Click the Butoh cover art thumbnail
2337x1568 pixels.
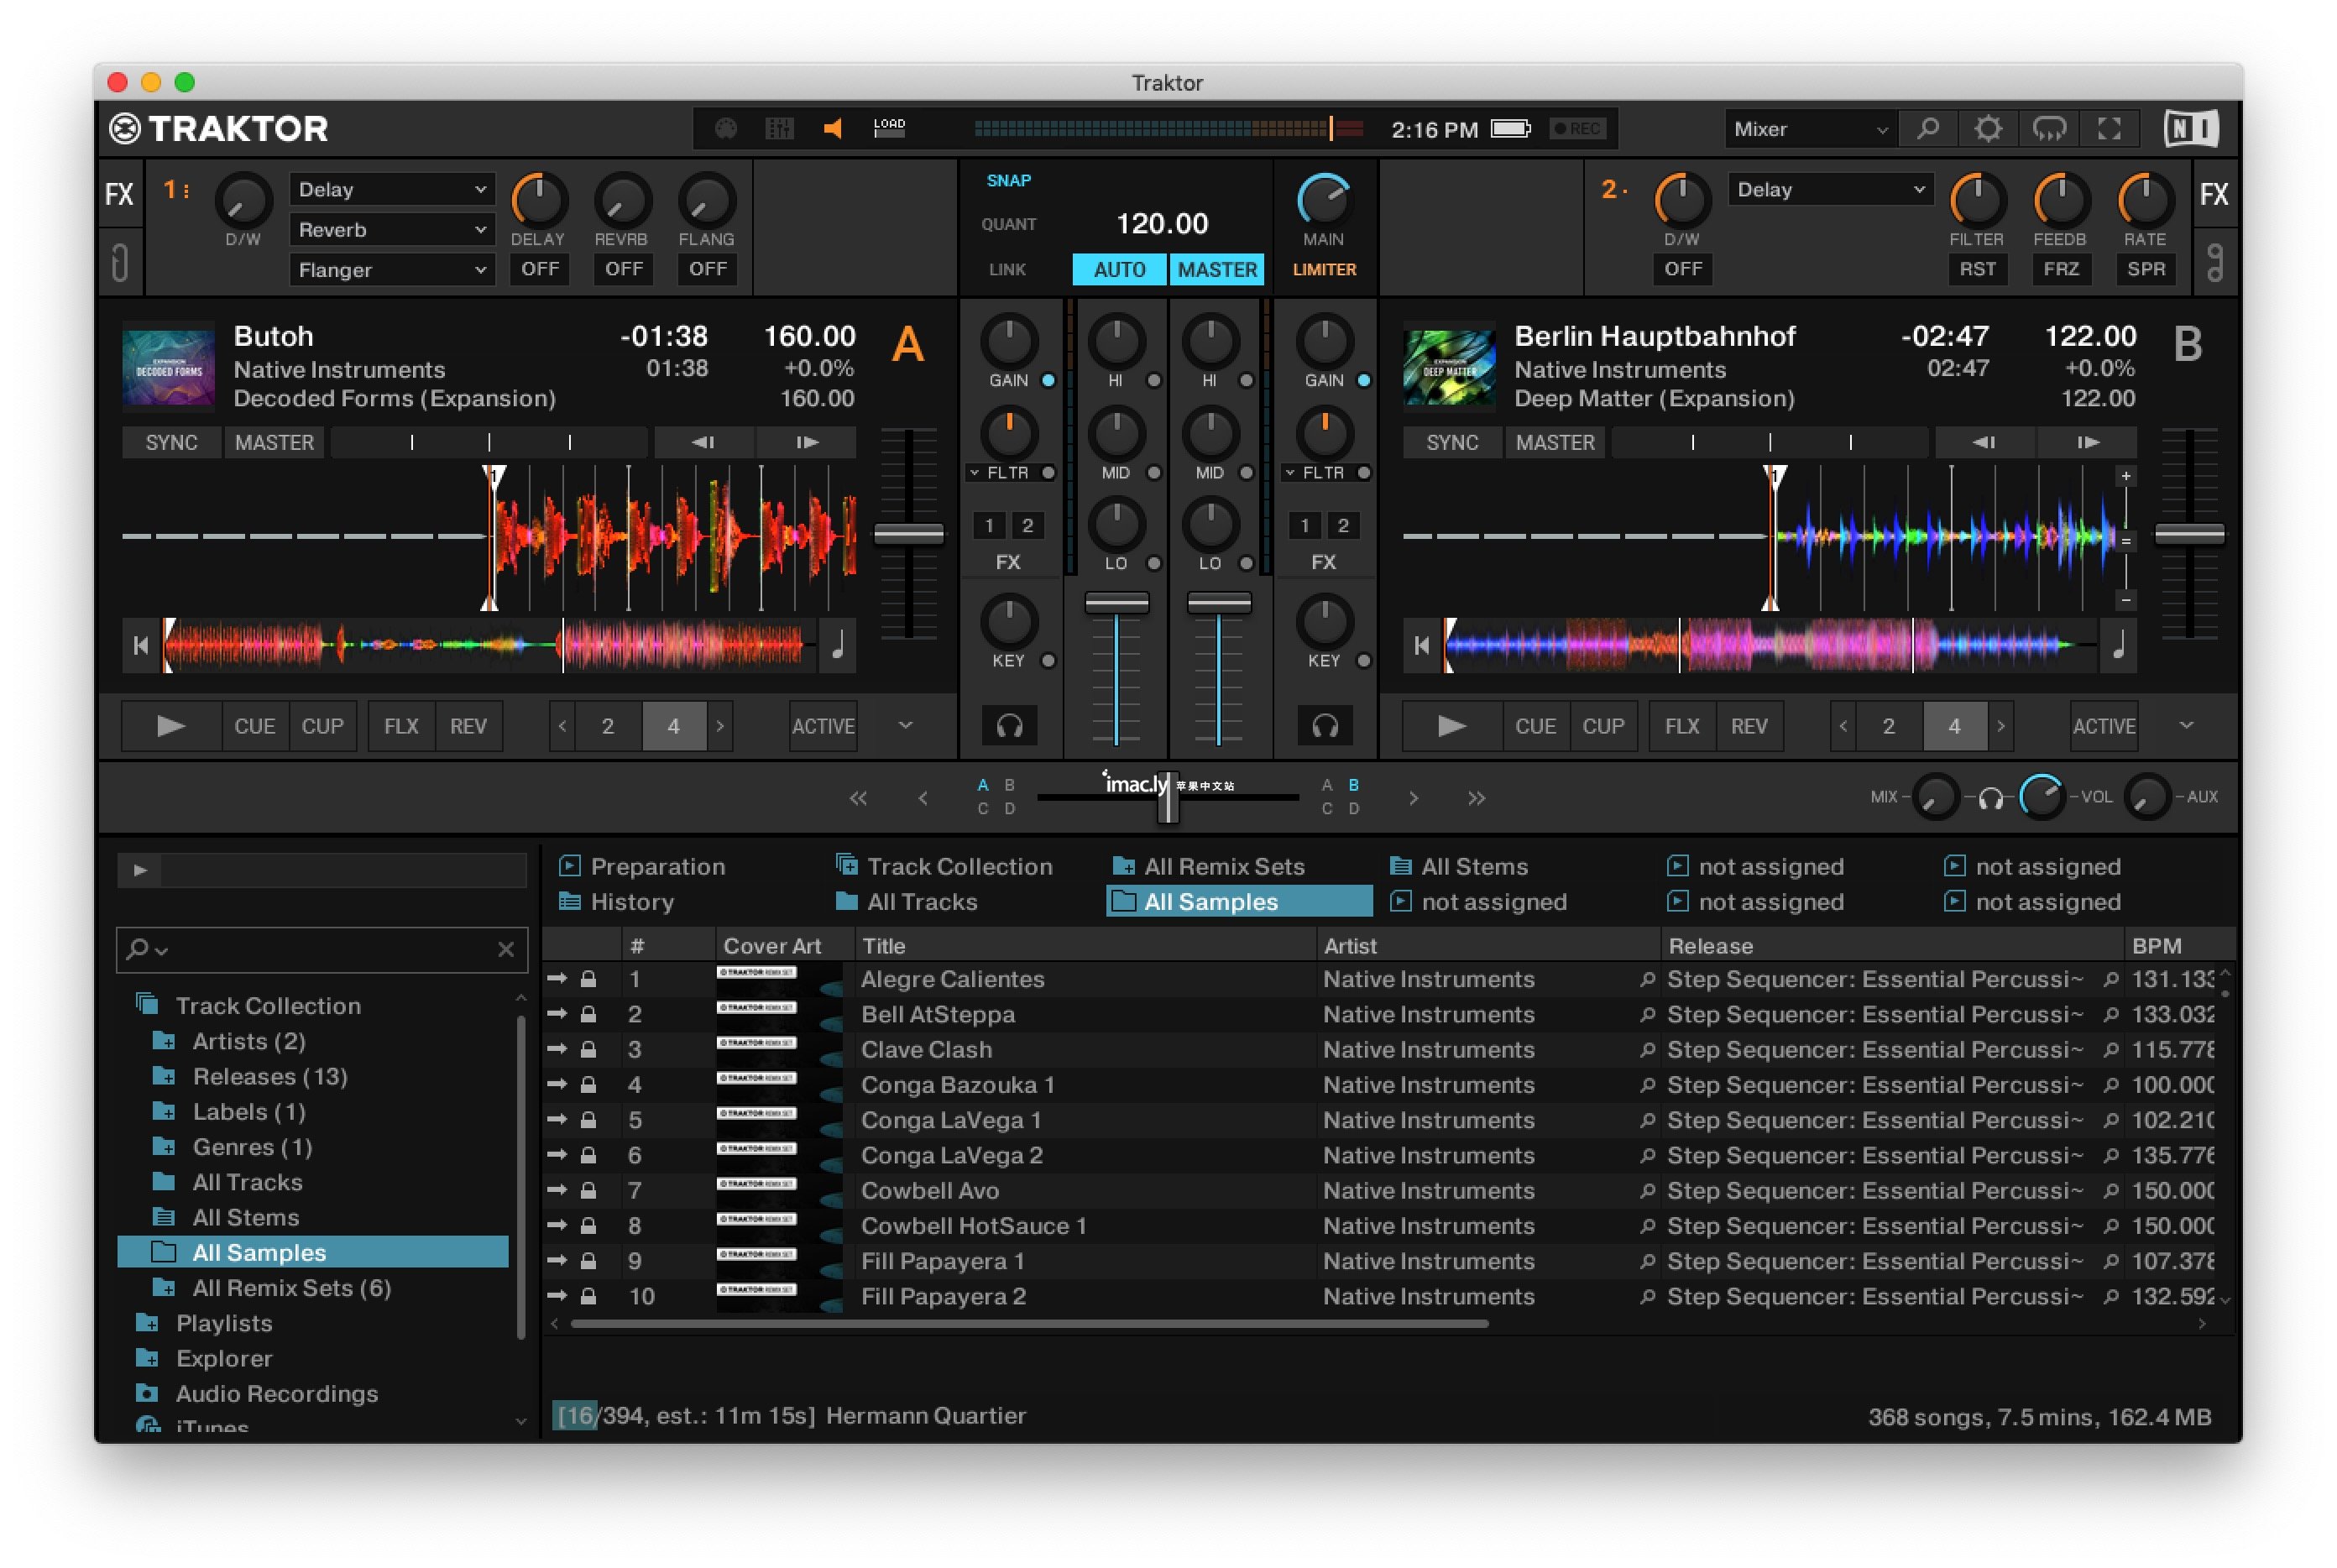(168, 367)
